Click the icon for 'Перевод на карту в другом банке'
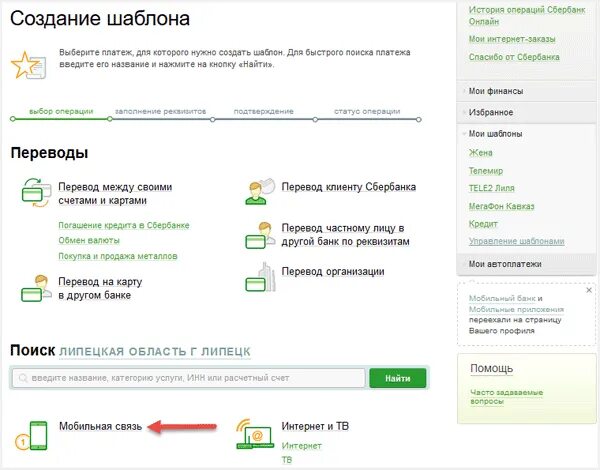This screenshot has width=600, height=470. coord(37,288)
